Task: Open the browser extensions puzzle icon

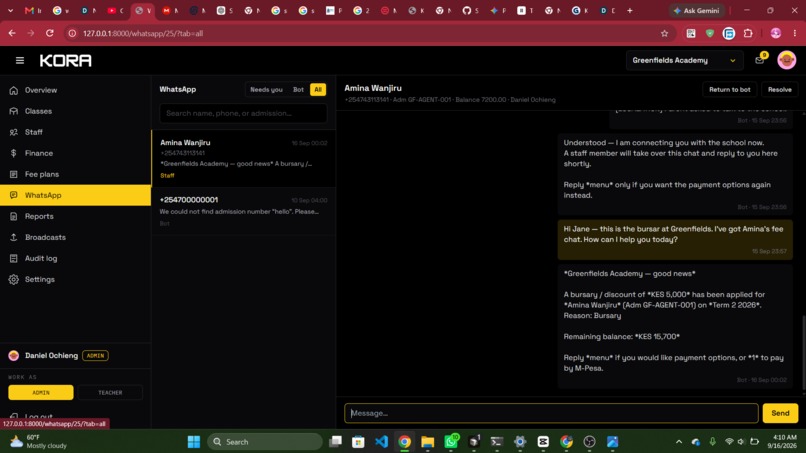Action: pyautogui.click(x=748, y=33)
